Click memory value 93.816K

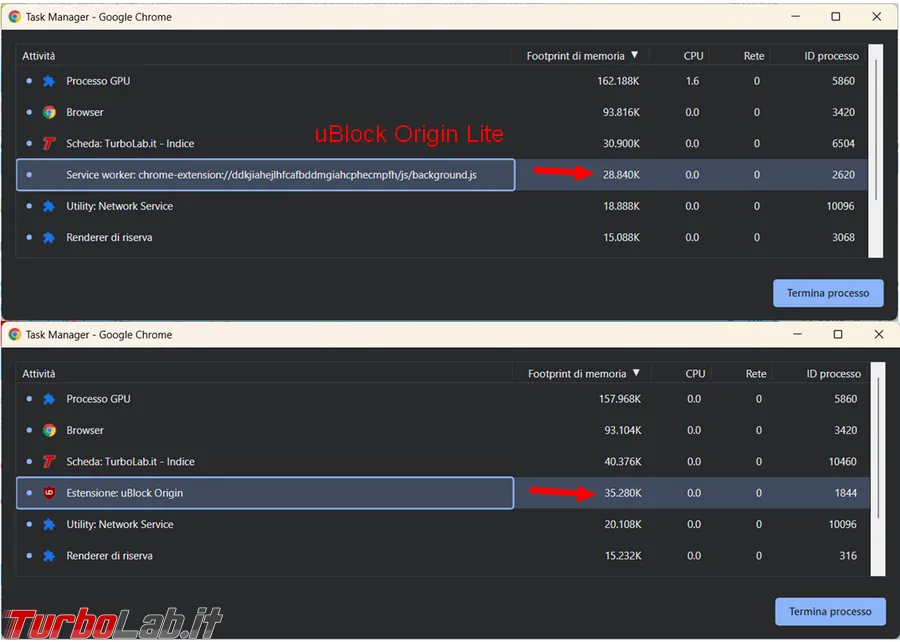[x=621, y=112]
